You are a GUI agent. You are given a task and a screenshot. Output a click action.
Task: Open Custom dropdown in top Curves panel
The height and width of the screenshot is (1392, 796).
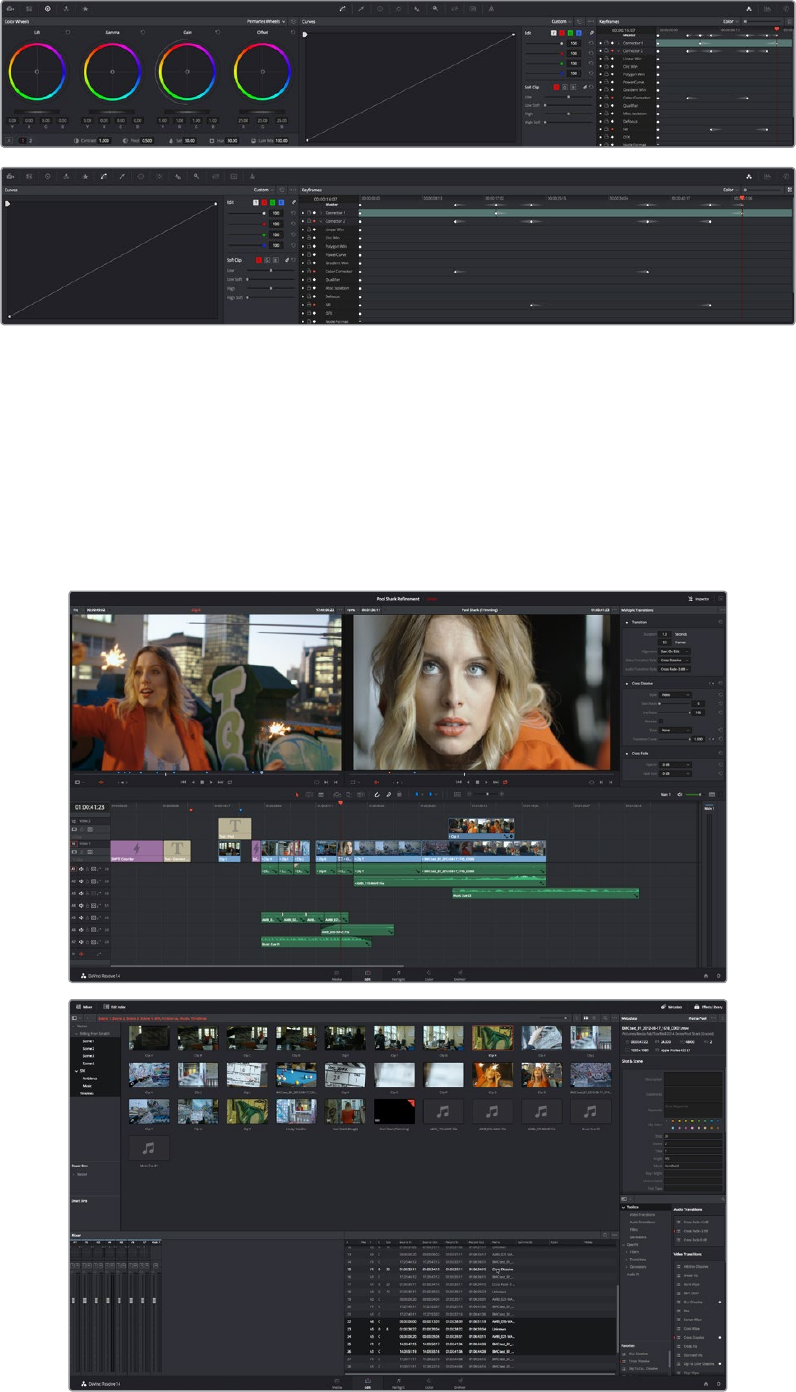(x=562, y=21)
